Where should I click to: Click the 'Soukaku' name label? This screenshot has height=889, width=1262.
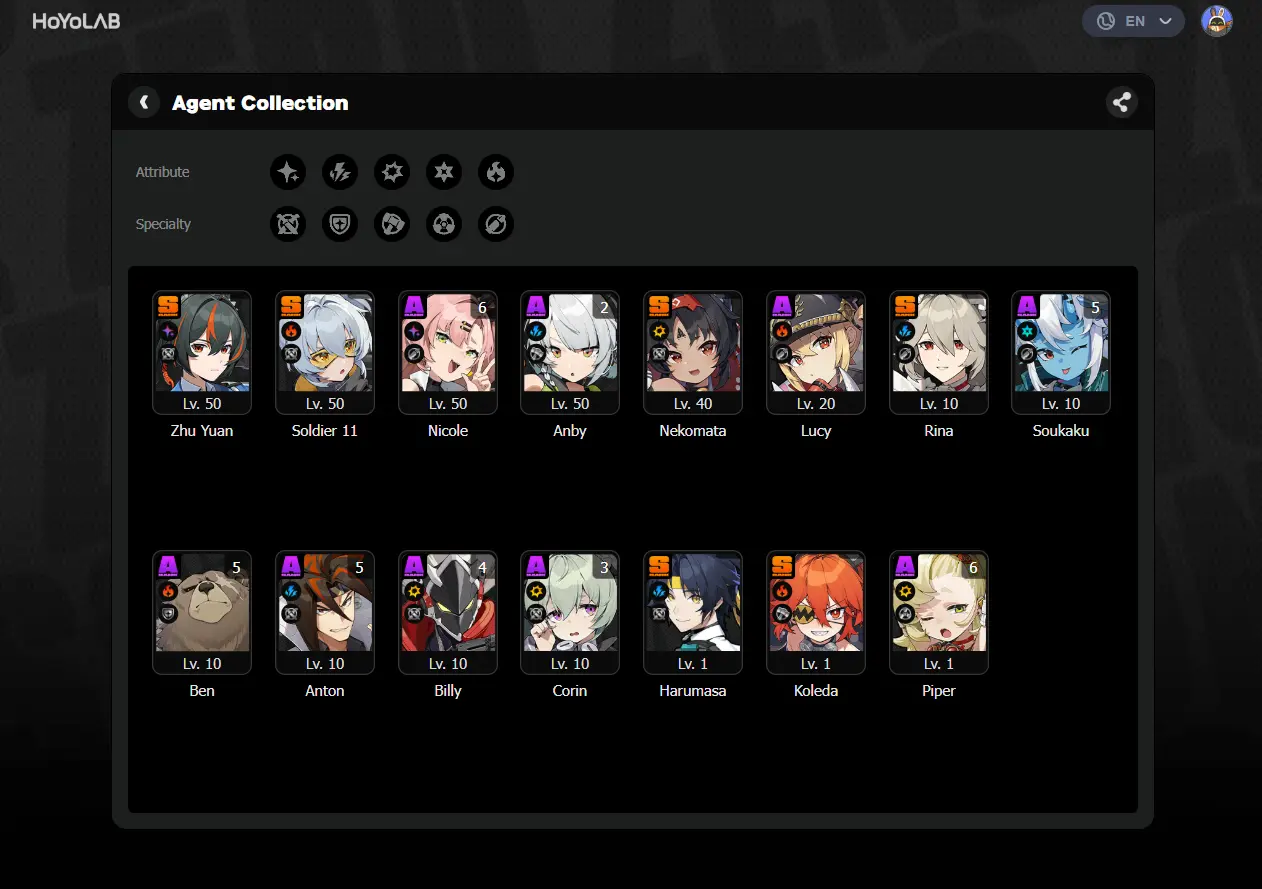click(1061, 431)
